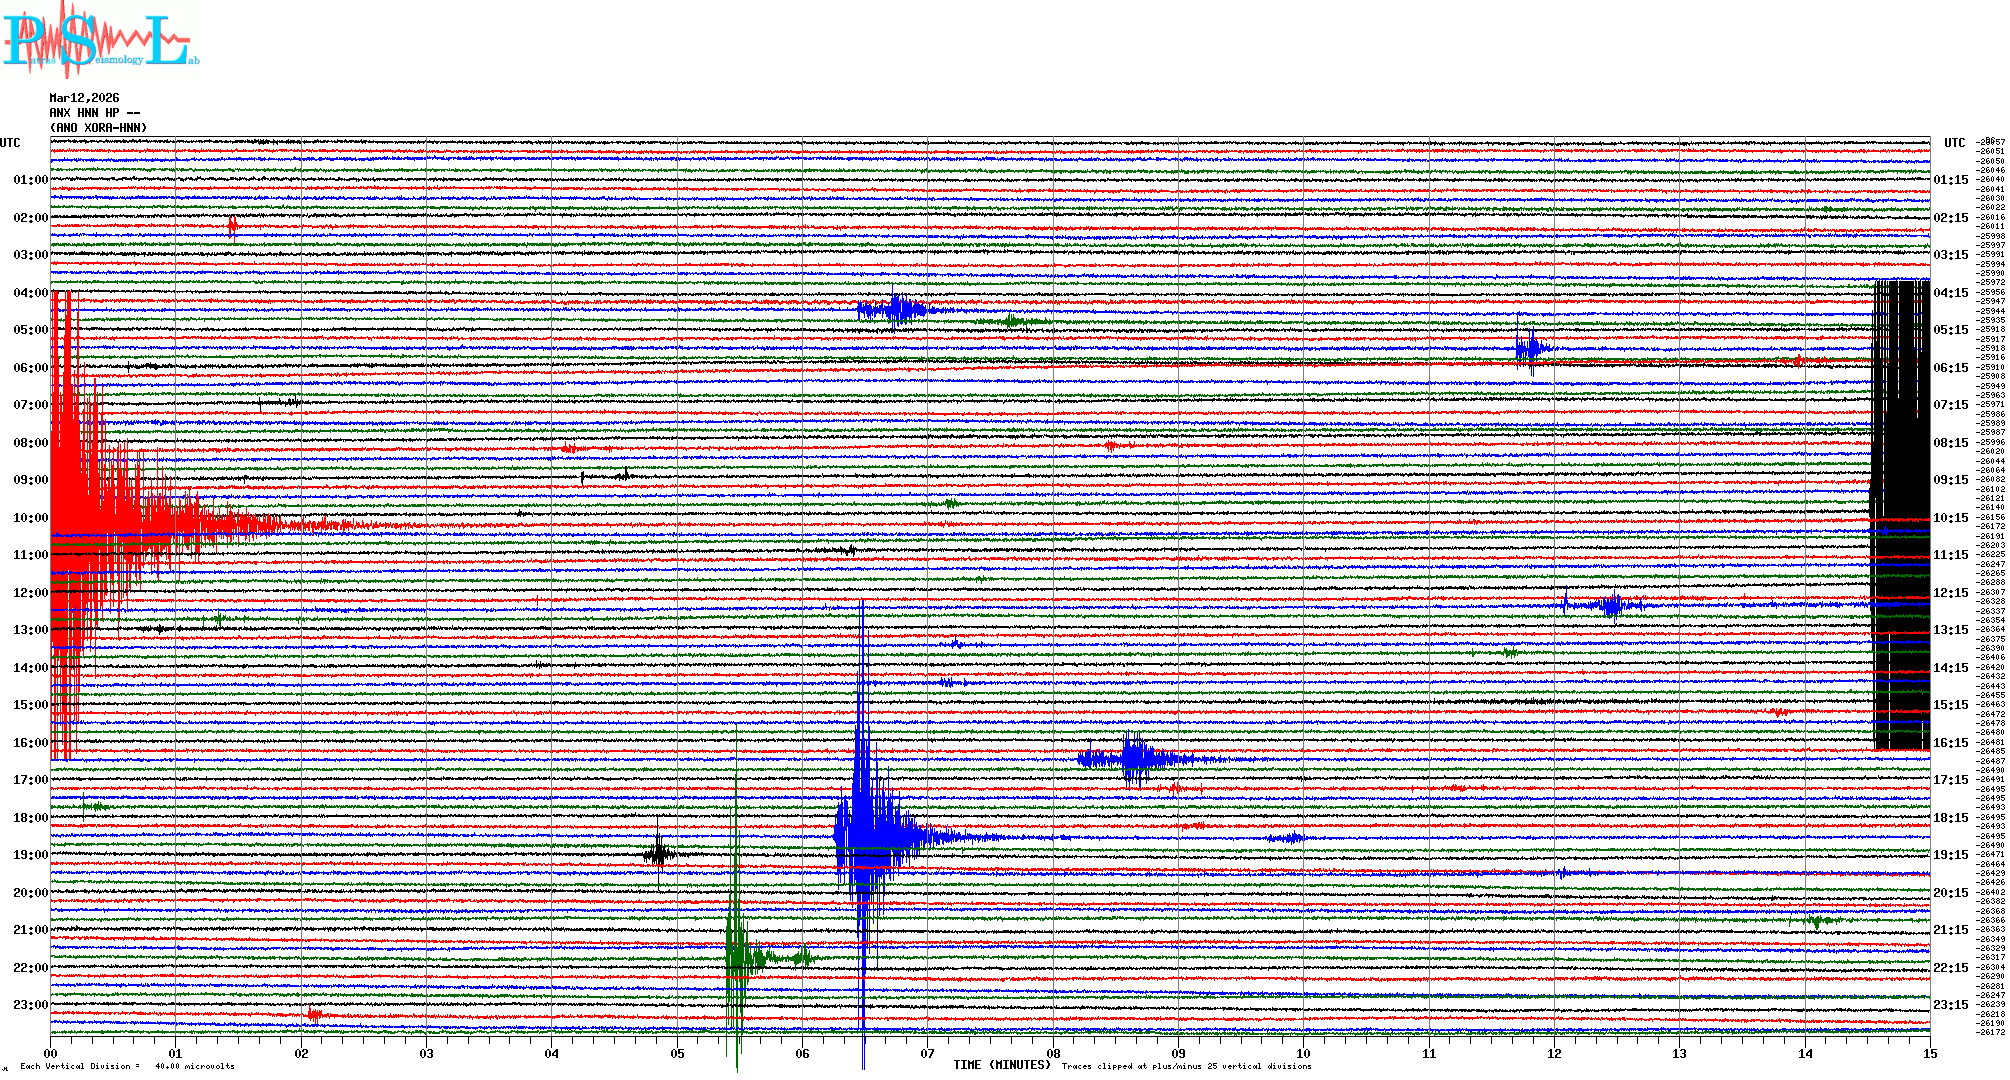2010x1080 pixels.
Task: Click the TIME (MINUTES) axis title
Action: pyautogui.click(x=1002, y=1065)
